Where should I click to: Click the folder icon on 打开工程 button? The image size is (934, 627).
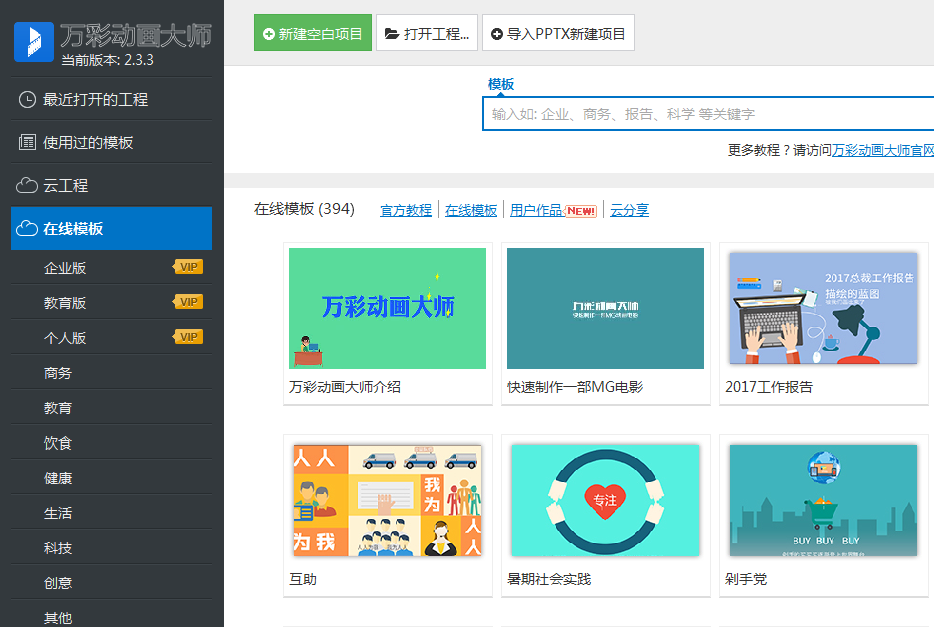click(392, 32)
